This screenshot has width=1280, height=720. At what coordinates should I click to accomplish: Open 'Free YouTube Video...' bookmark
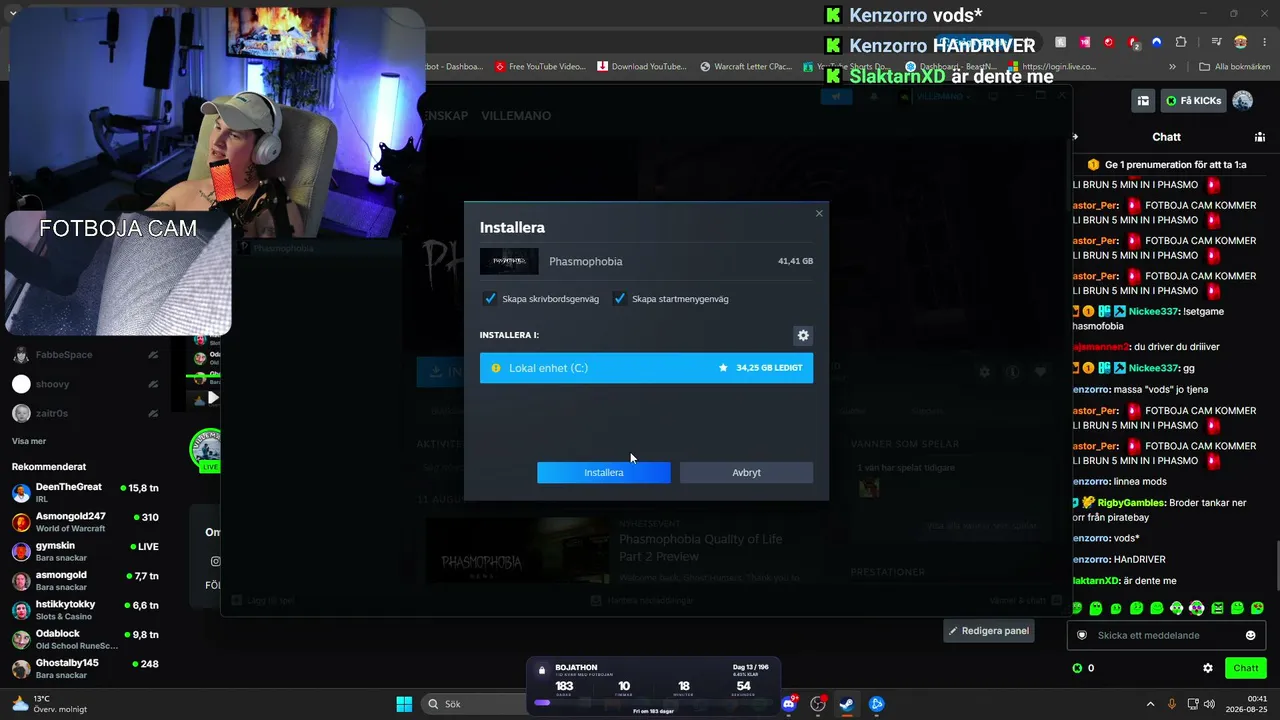[540, 67]
